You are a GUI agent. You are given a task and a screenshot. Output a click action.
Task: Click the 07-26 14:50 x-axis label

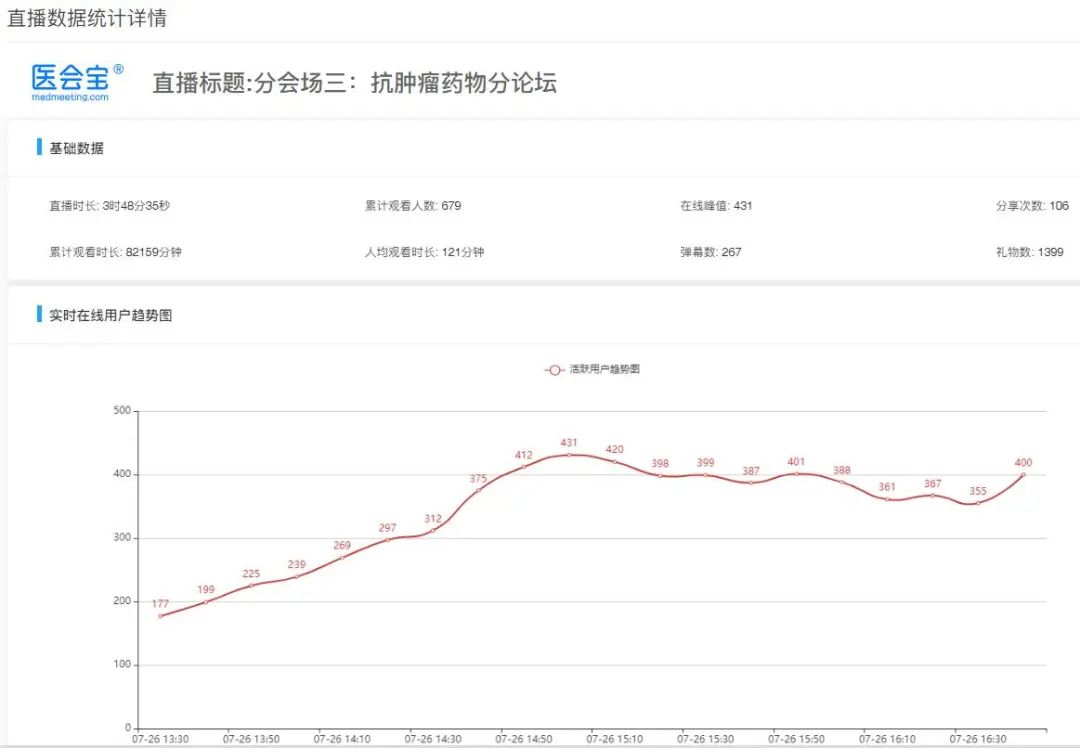click(x=523, y=739)
